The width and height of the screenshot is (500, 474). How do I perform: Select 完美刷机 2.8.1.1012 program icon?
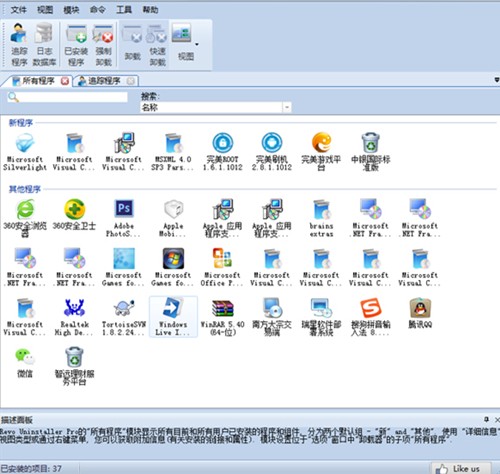coord(272,152)
